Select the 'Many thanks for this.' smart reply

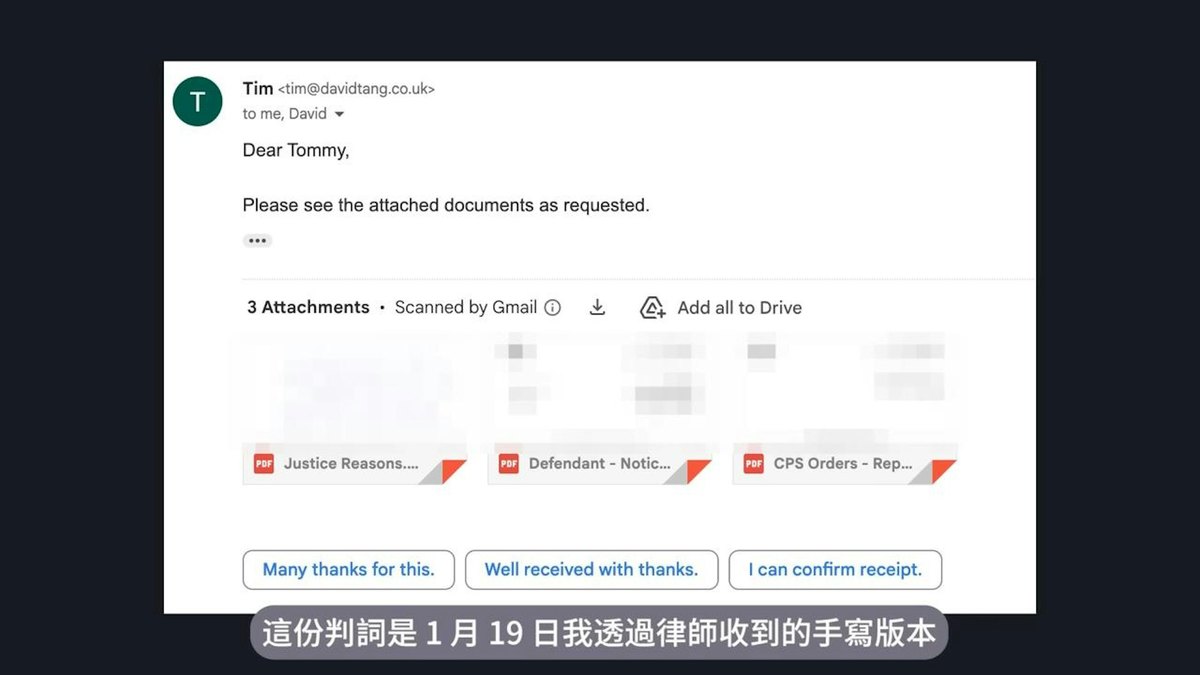[x=348, y=570]
